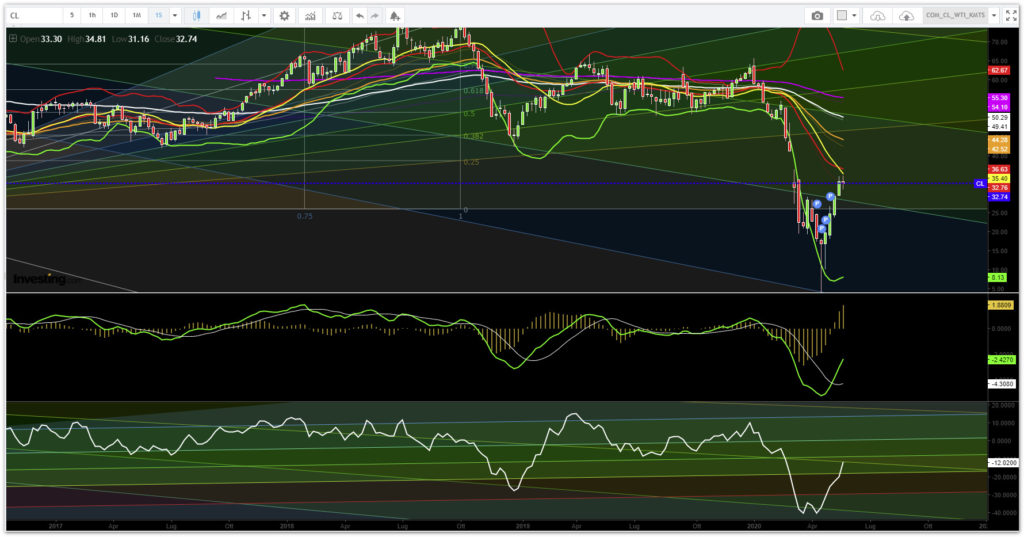The height and width of the screenshot is (537, 1024).
Task: Expand the saved layouts dropdown arrow
Action: (994, 16)
